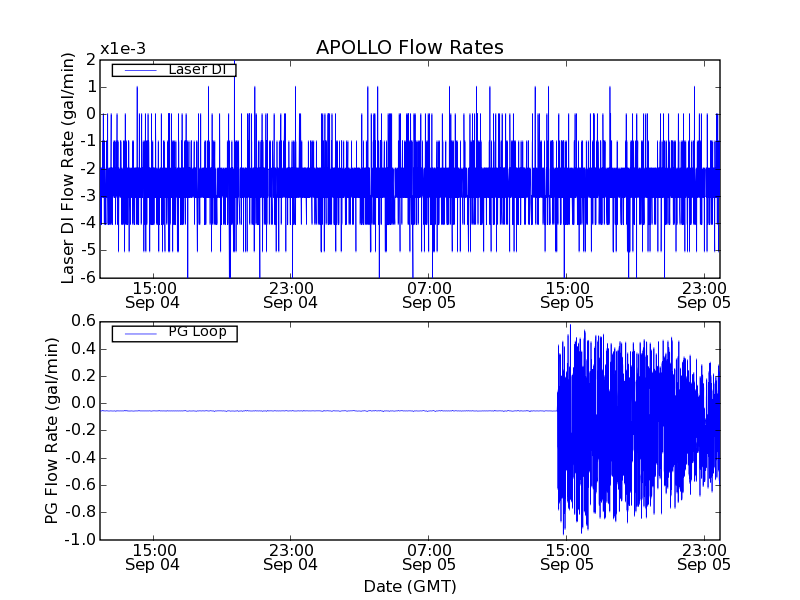Click the "APOLLO Flow Rates" chart title
The image size is (800, 600).
click(x=409, y=48)
